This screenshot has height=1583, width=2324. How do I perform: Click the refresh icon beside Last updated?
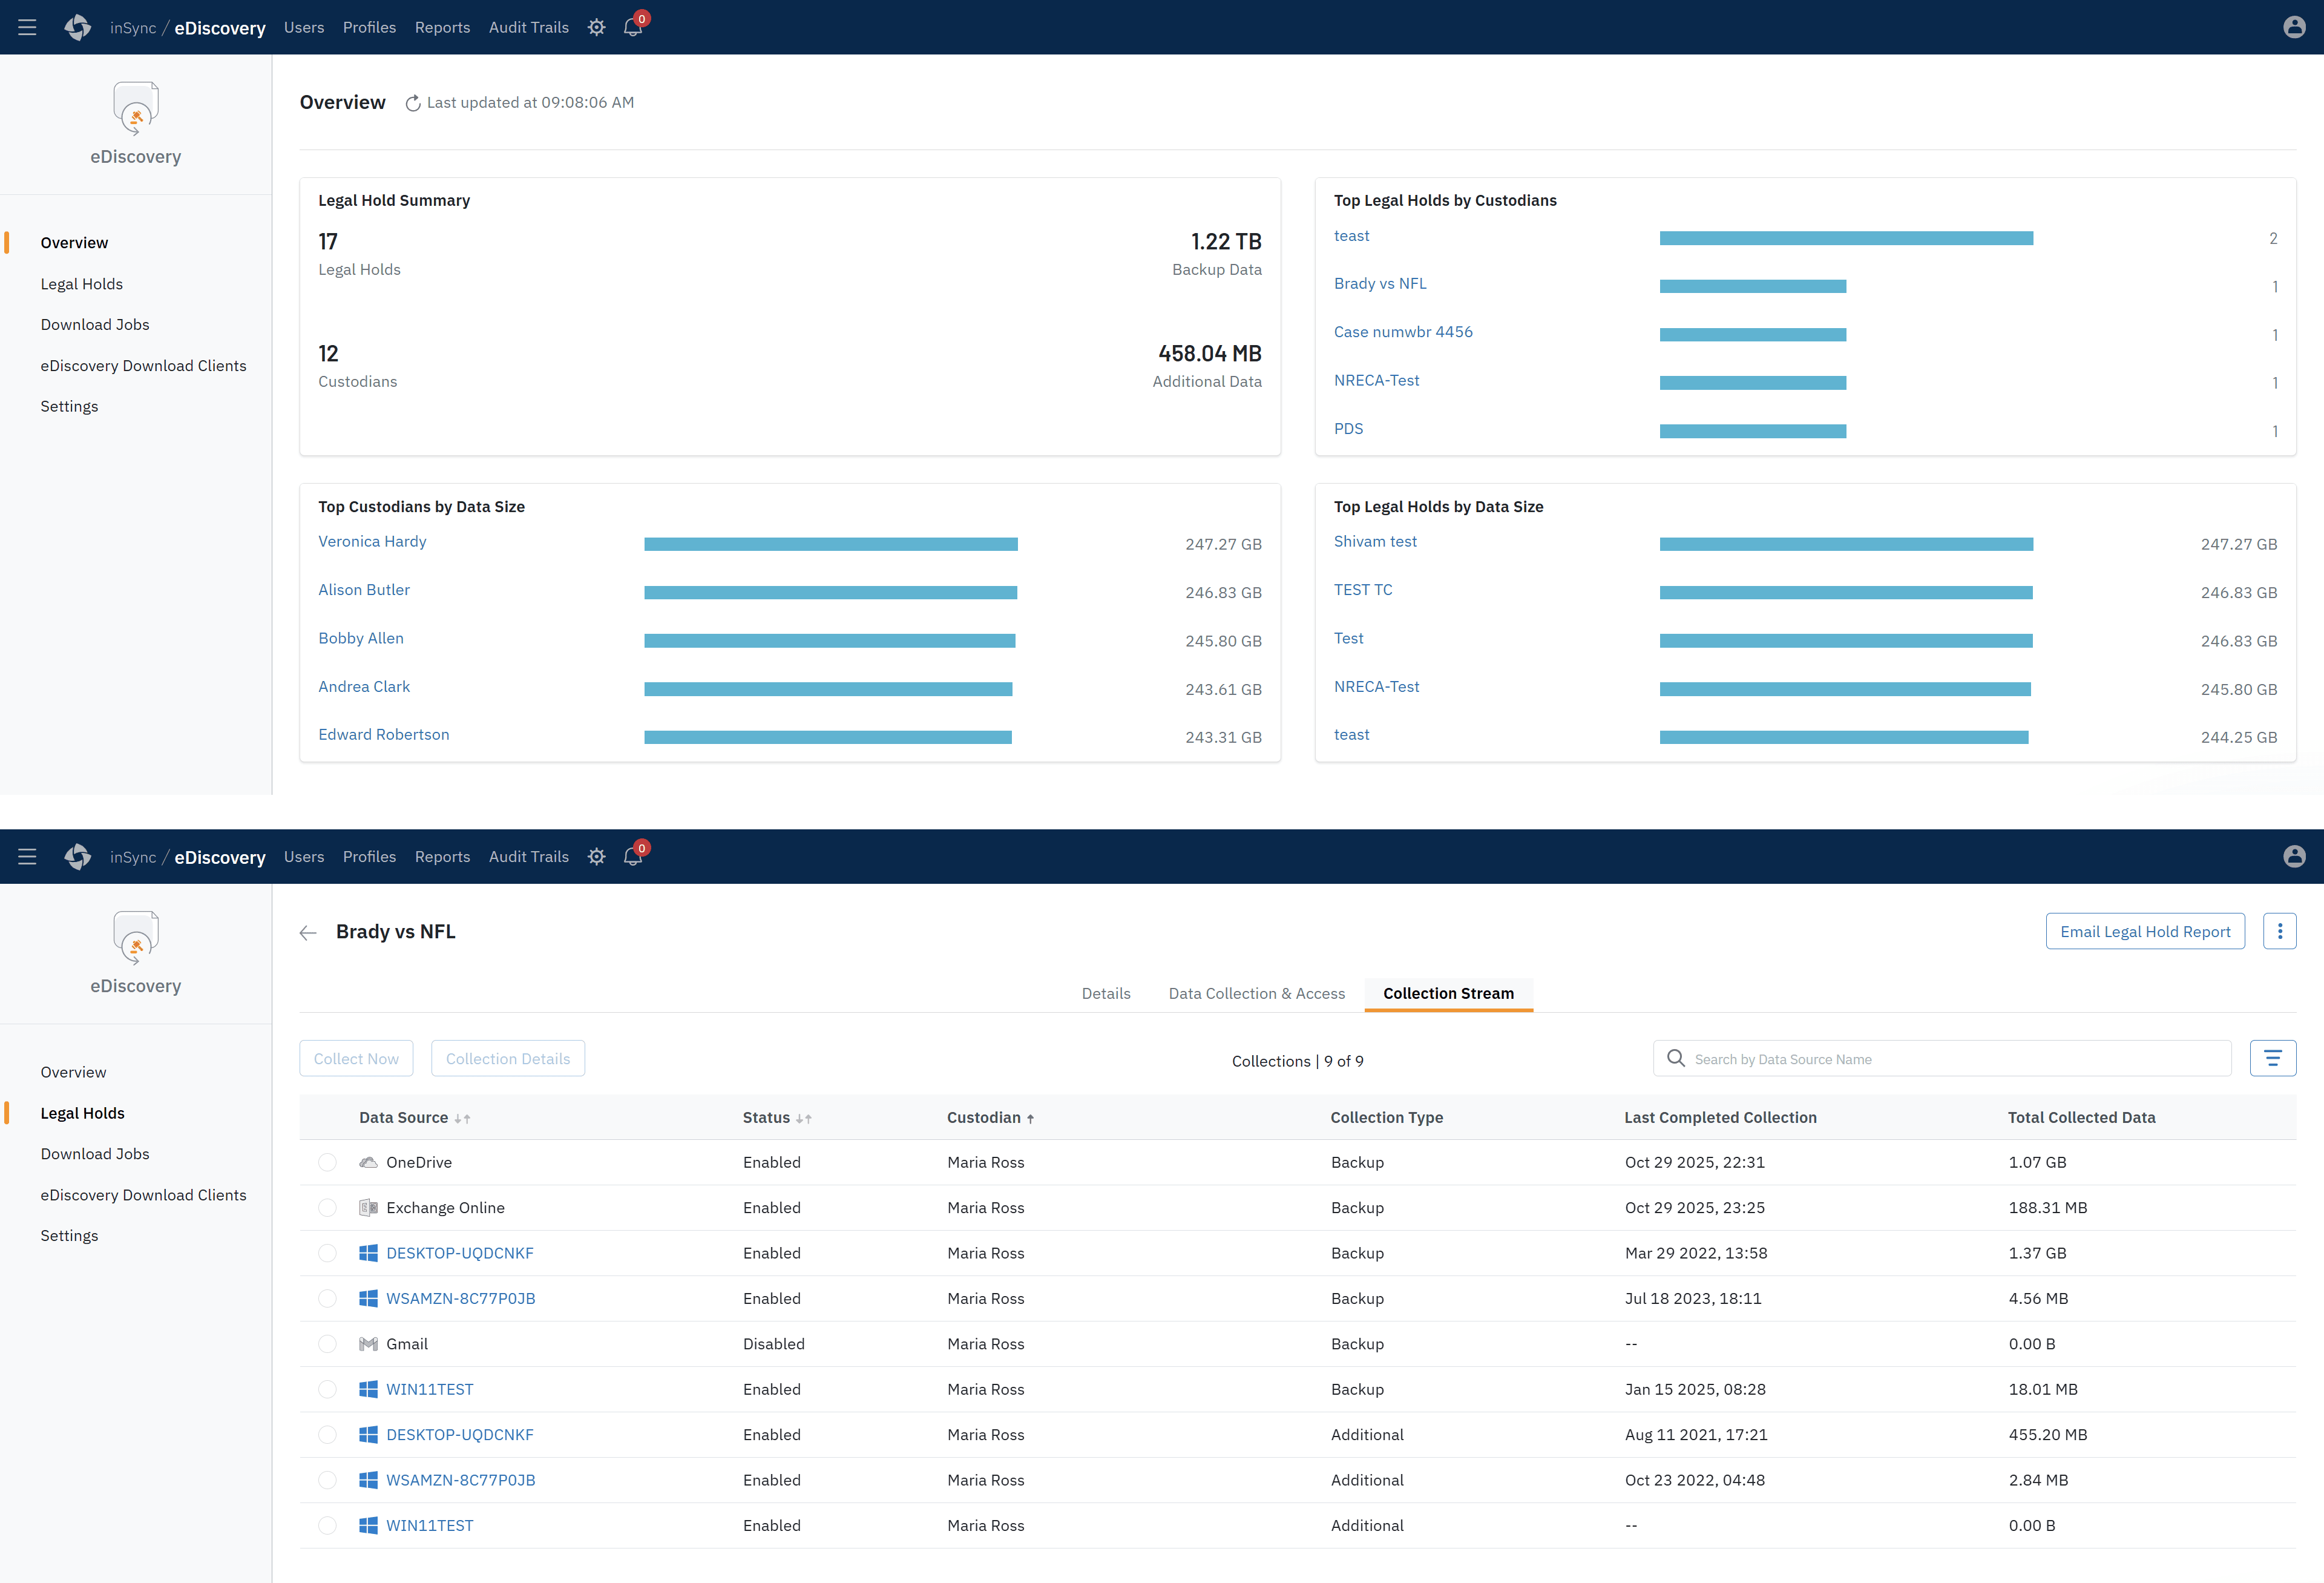coord(412,103)
